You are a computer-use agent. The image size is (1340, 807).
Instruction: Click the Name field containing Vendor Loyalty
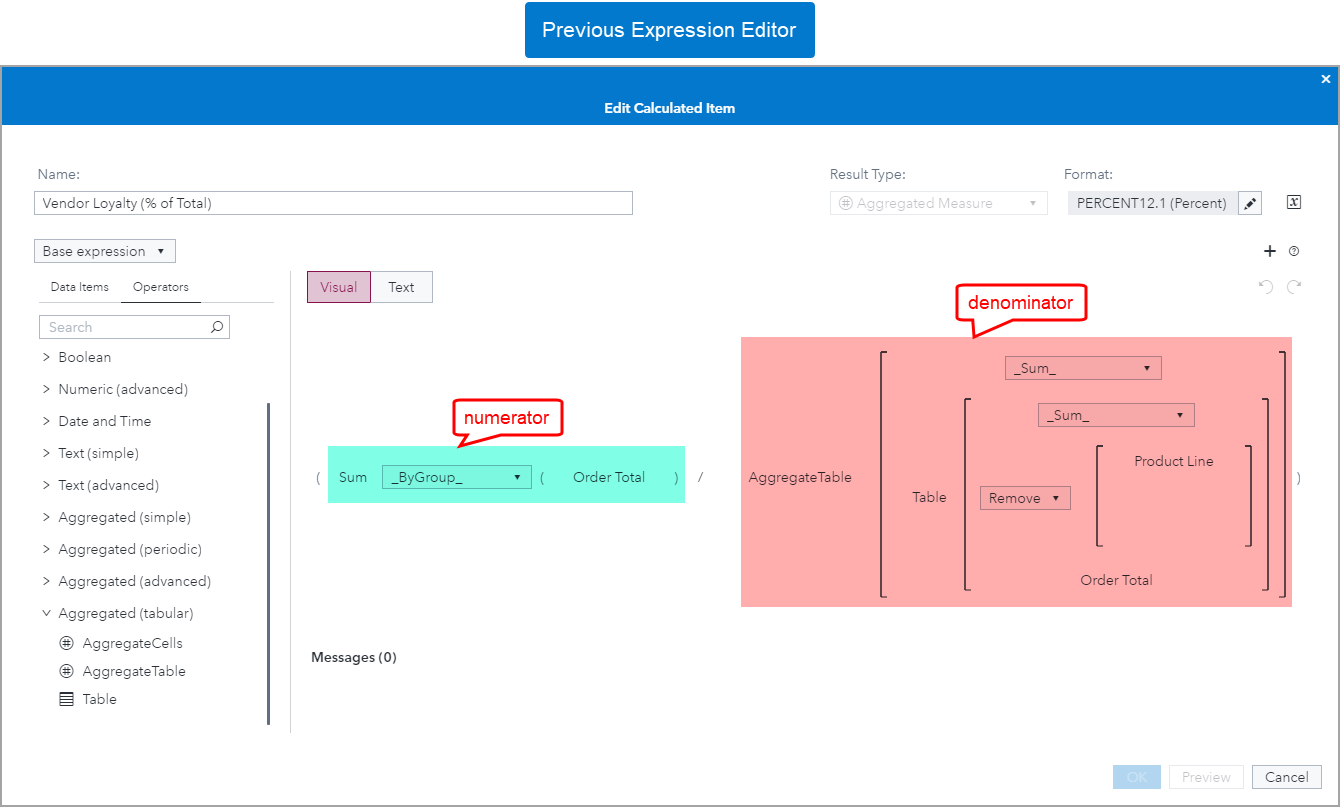333,202
